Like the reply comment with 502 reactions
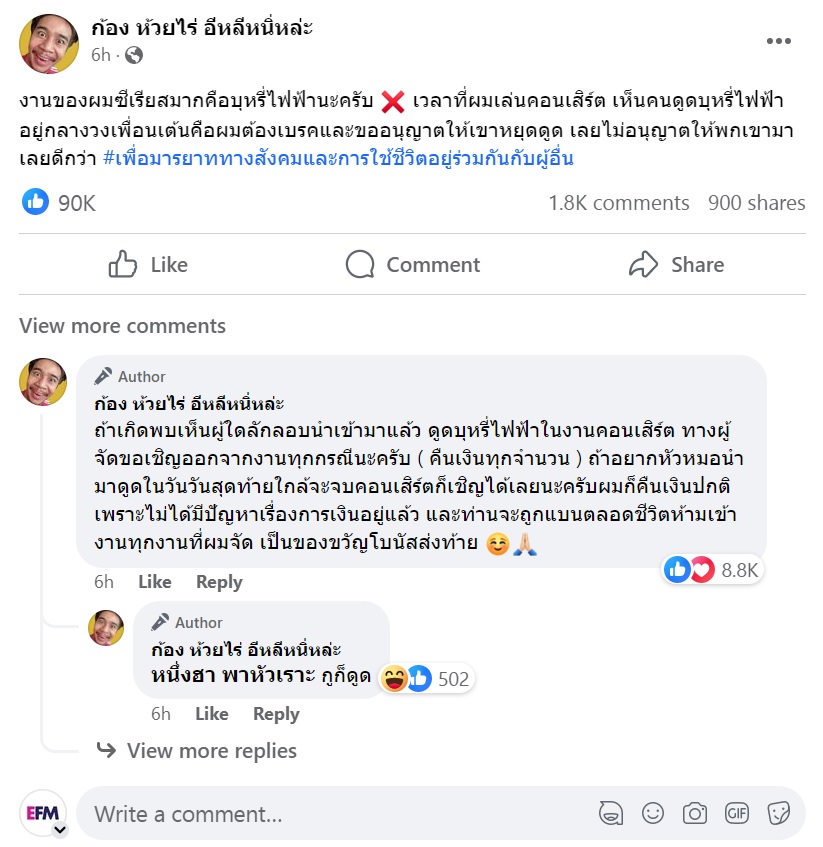823x847 pixels. point(212,714)
